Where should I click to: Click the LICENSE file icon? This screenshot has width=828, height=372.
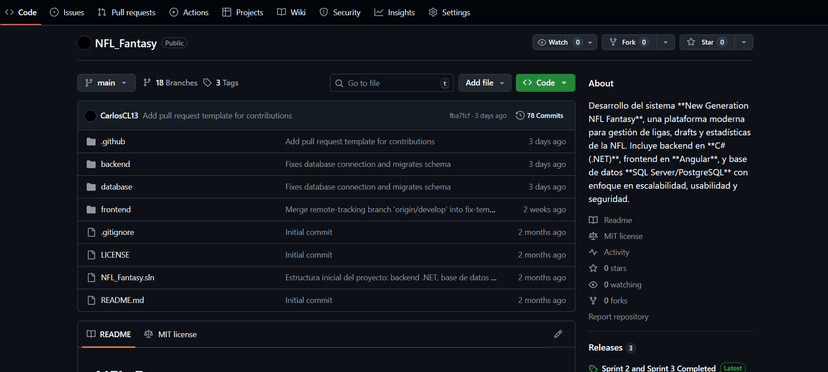tap(91, 255)
